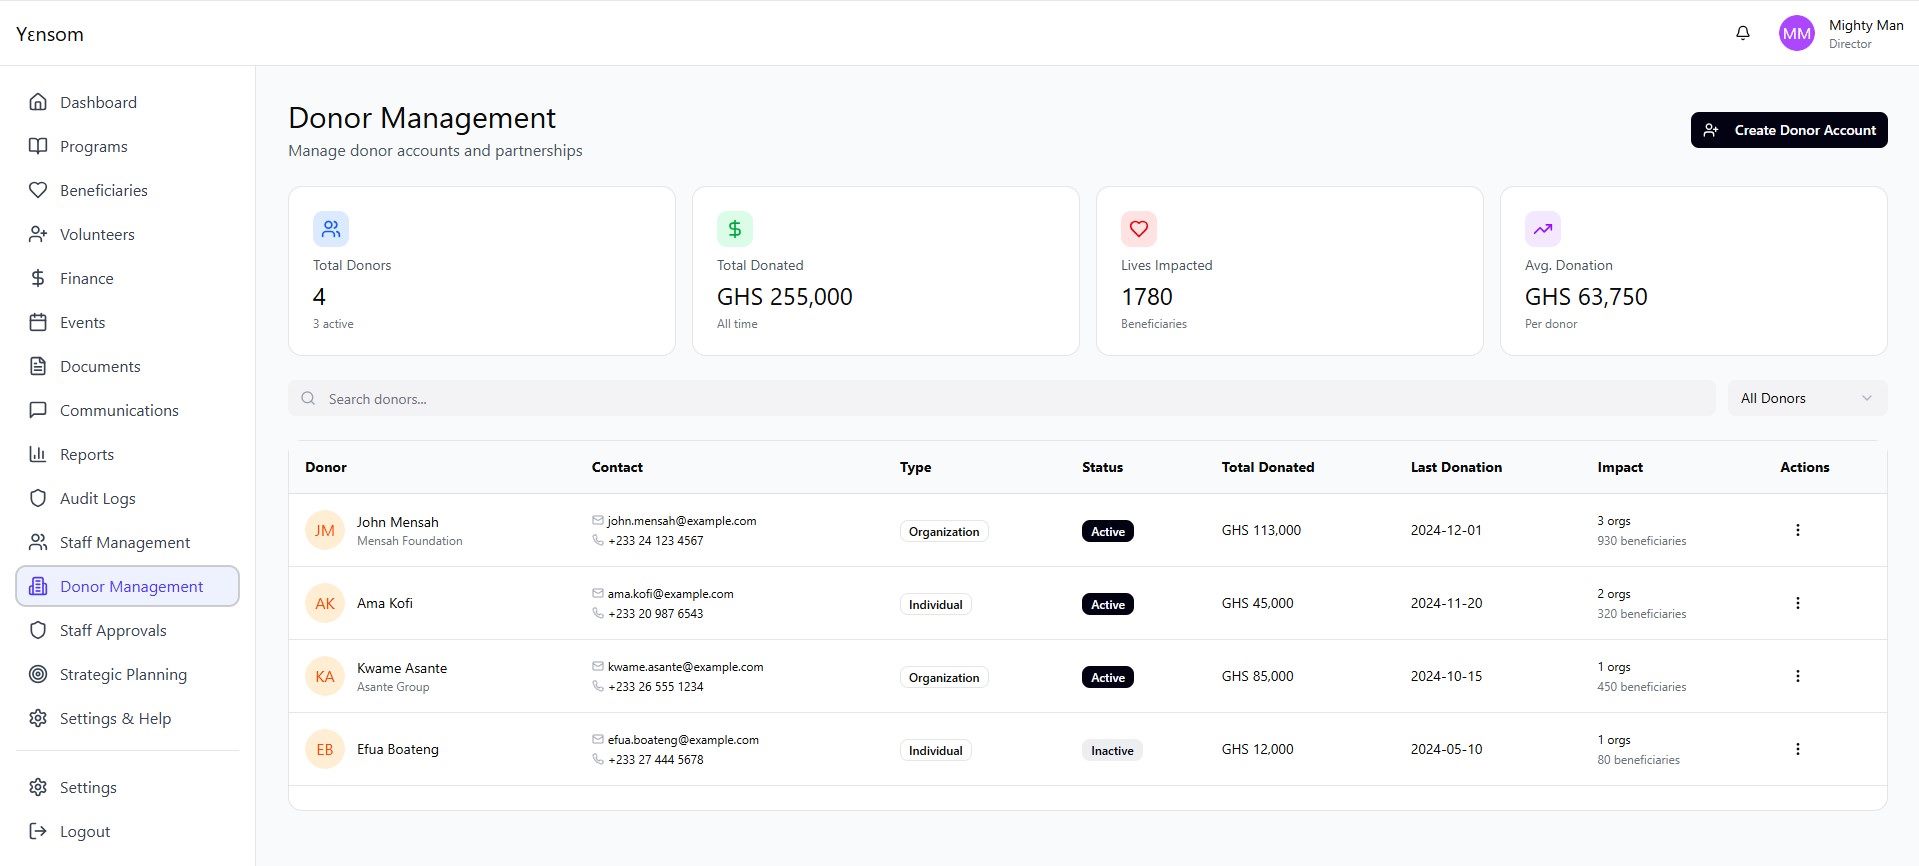Click last donation date 2024-11-20
Viewport: 1919px width, 866px height.
[x=1446, y=603]
